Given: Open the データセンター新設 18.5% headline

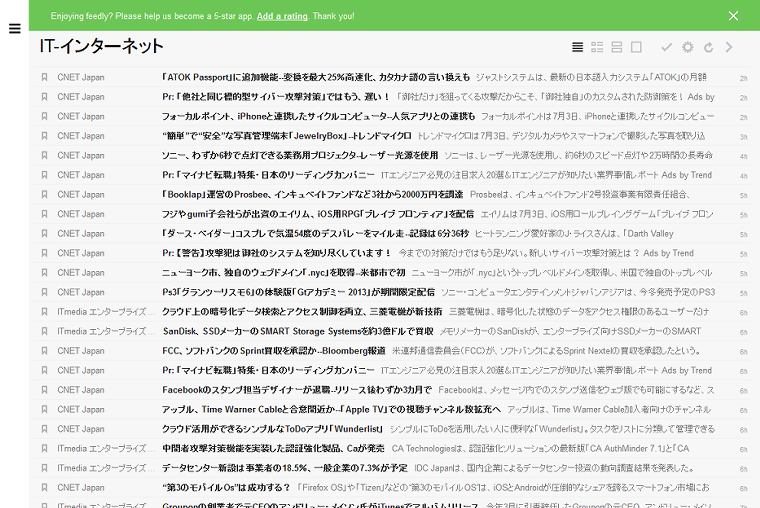Looking at the screenshot, I should 285,468.
